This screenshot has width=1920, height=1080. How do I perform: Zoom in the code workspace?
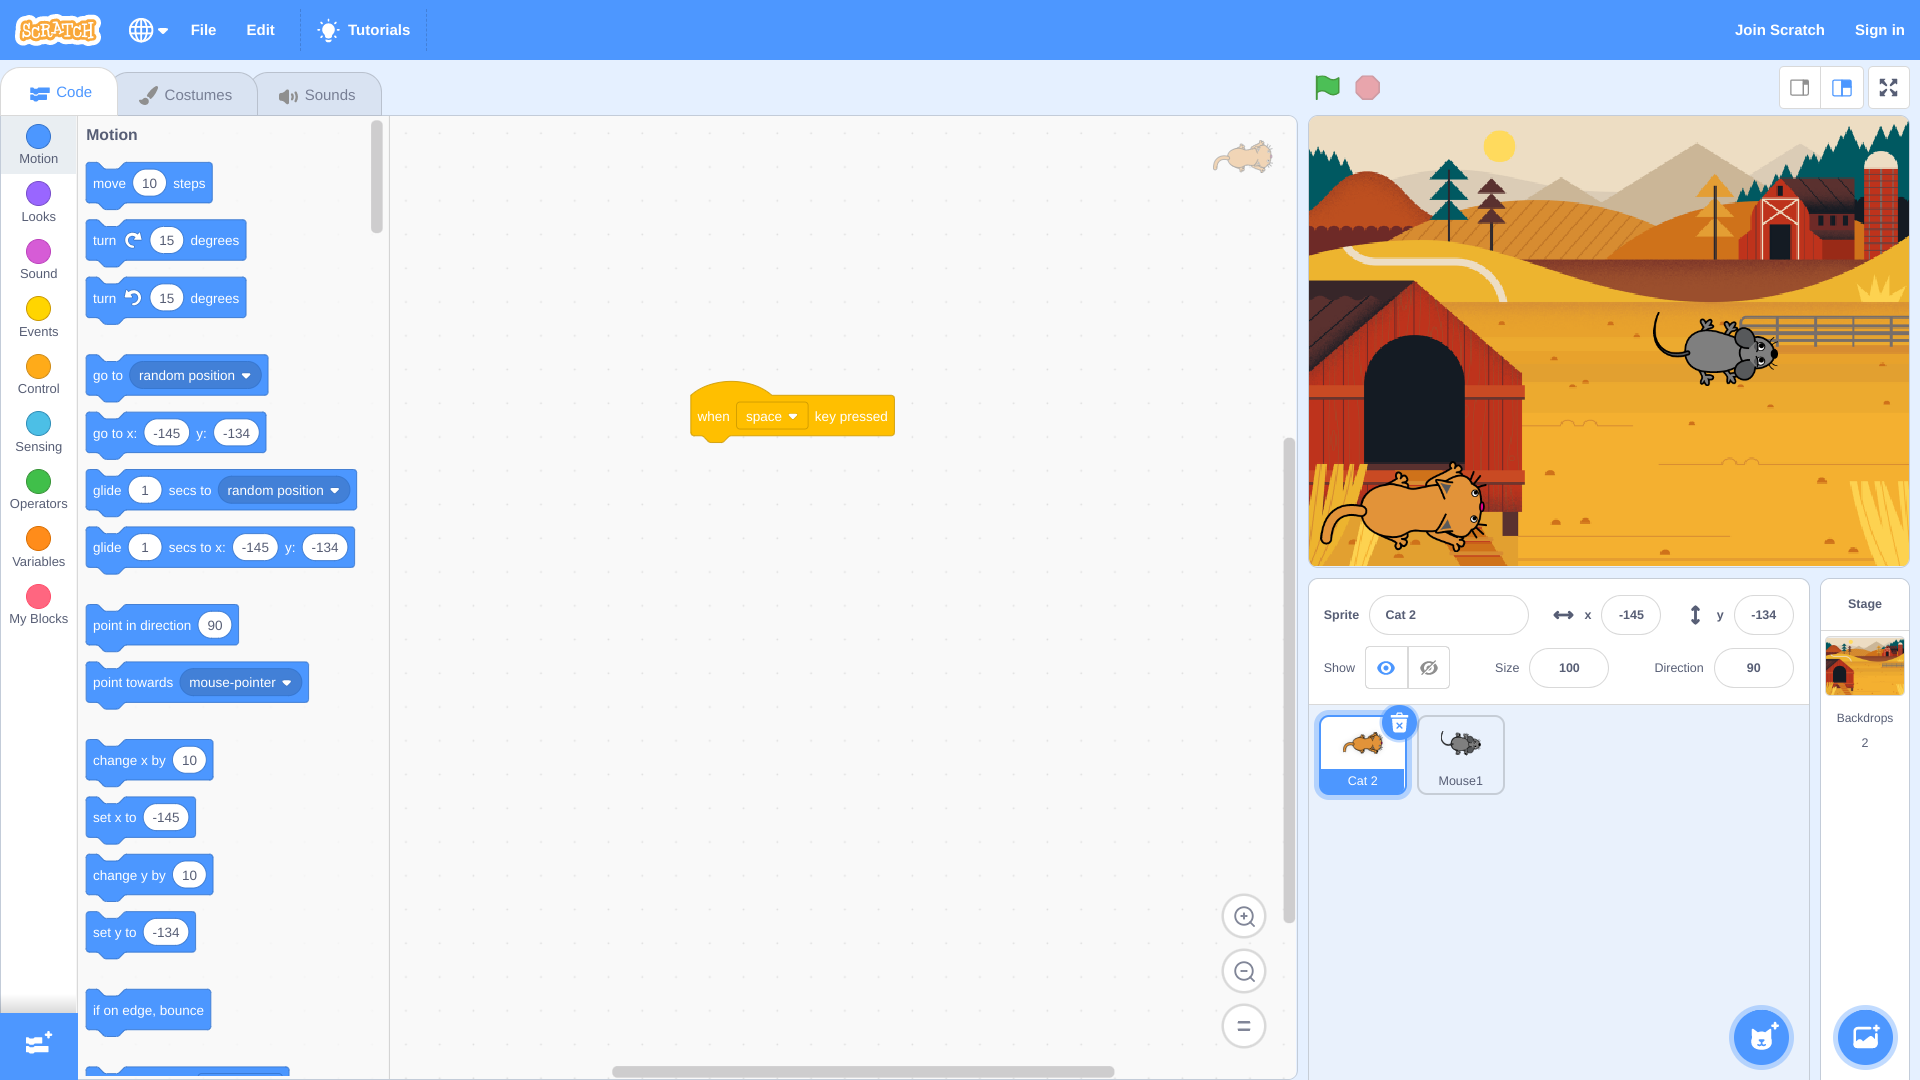pos(1244,916)
